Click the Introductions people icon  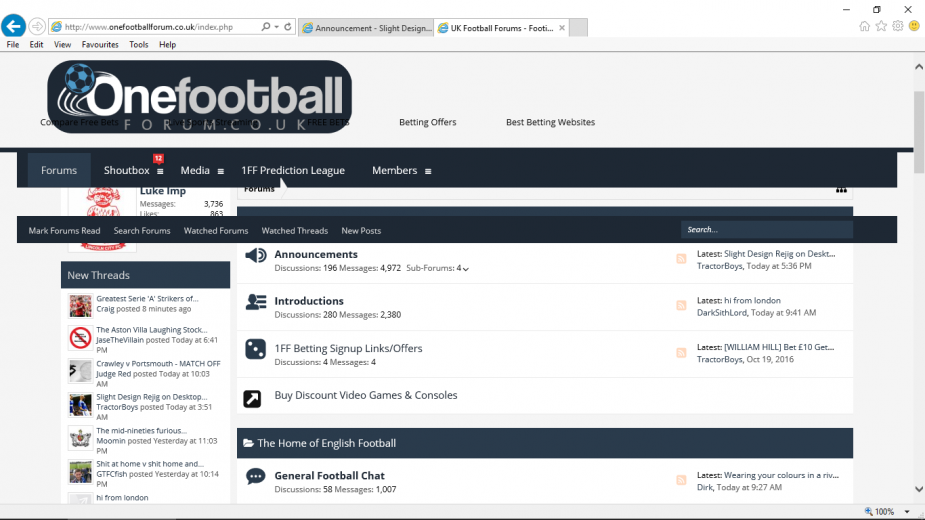coord(255,302)
